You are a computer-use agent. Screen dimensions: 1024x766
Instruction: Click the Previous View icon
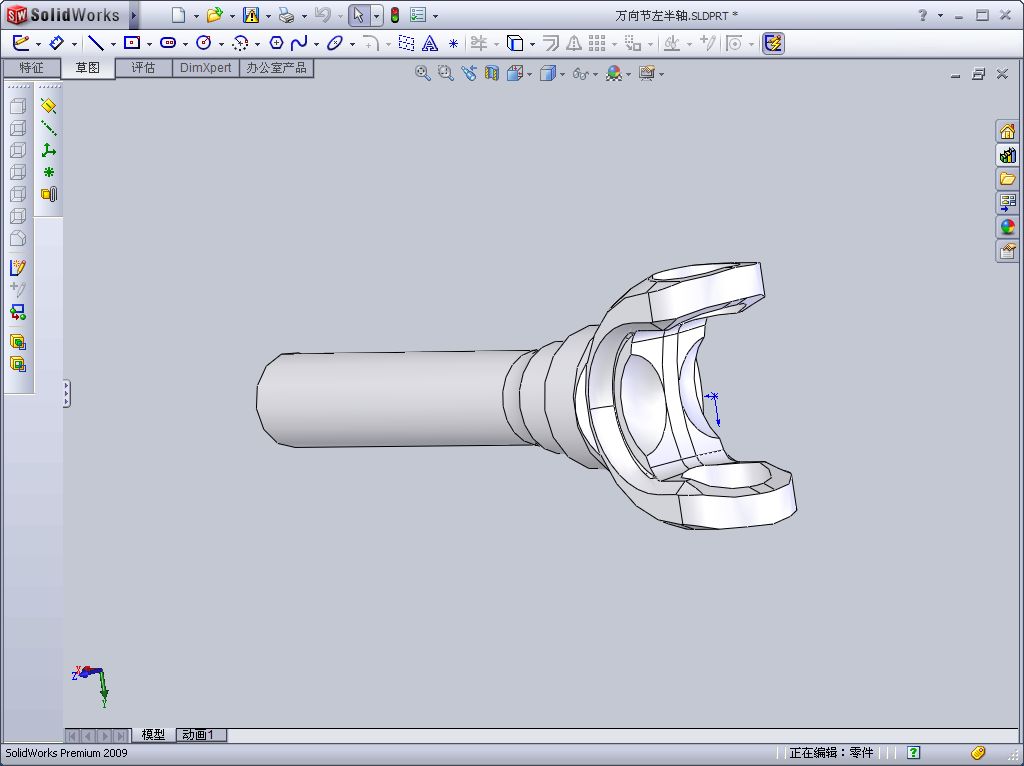pos(469,73)
